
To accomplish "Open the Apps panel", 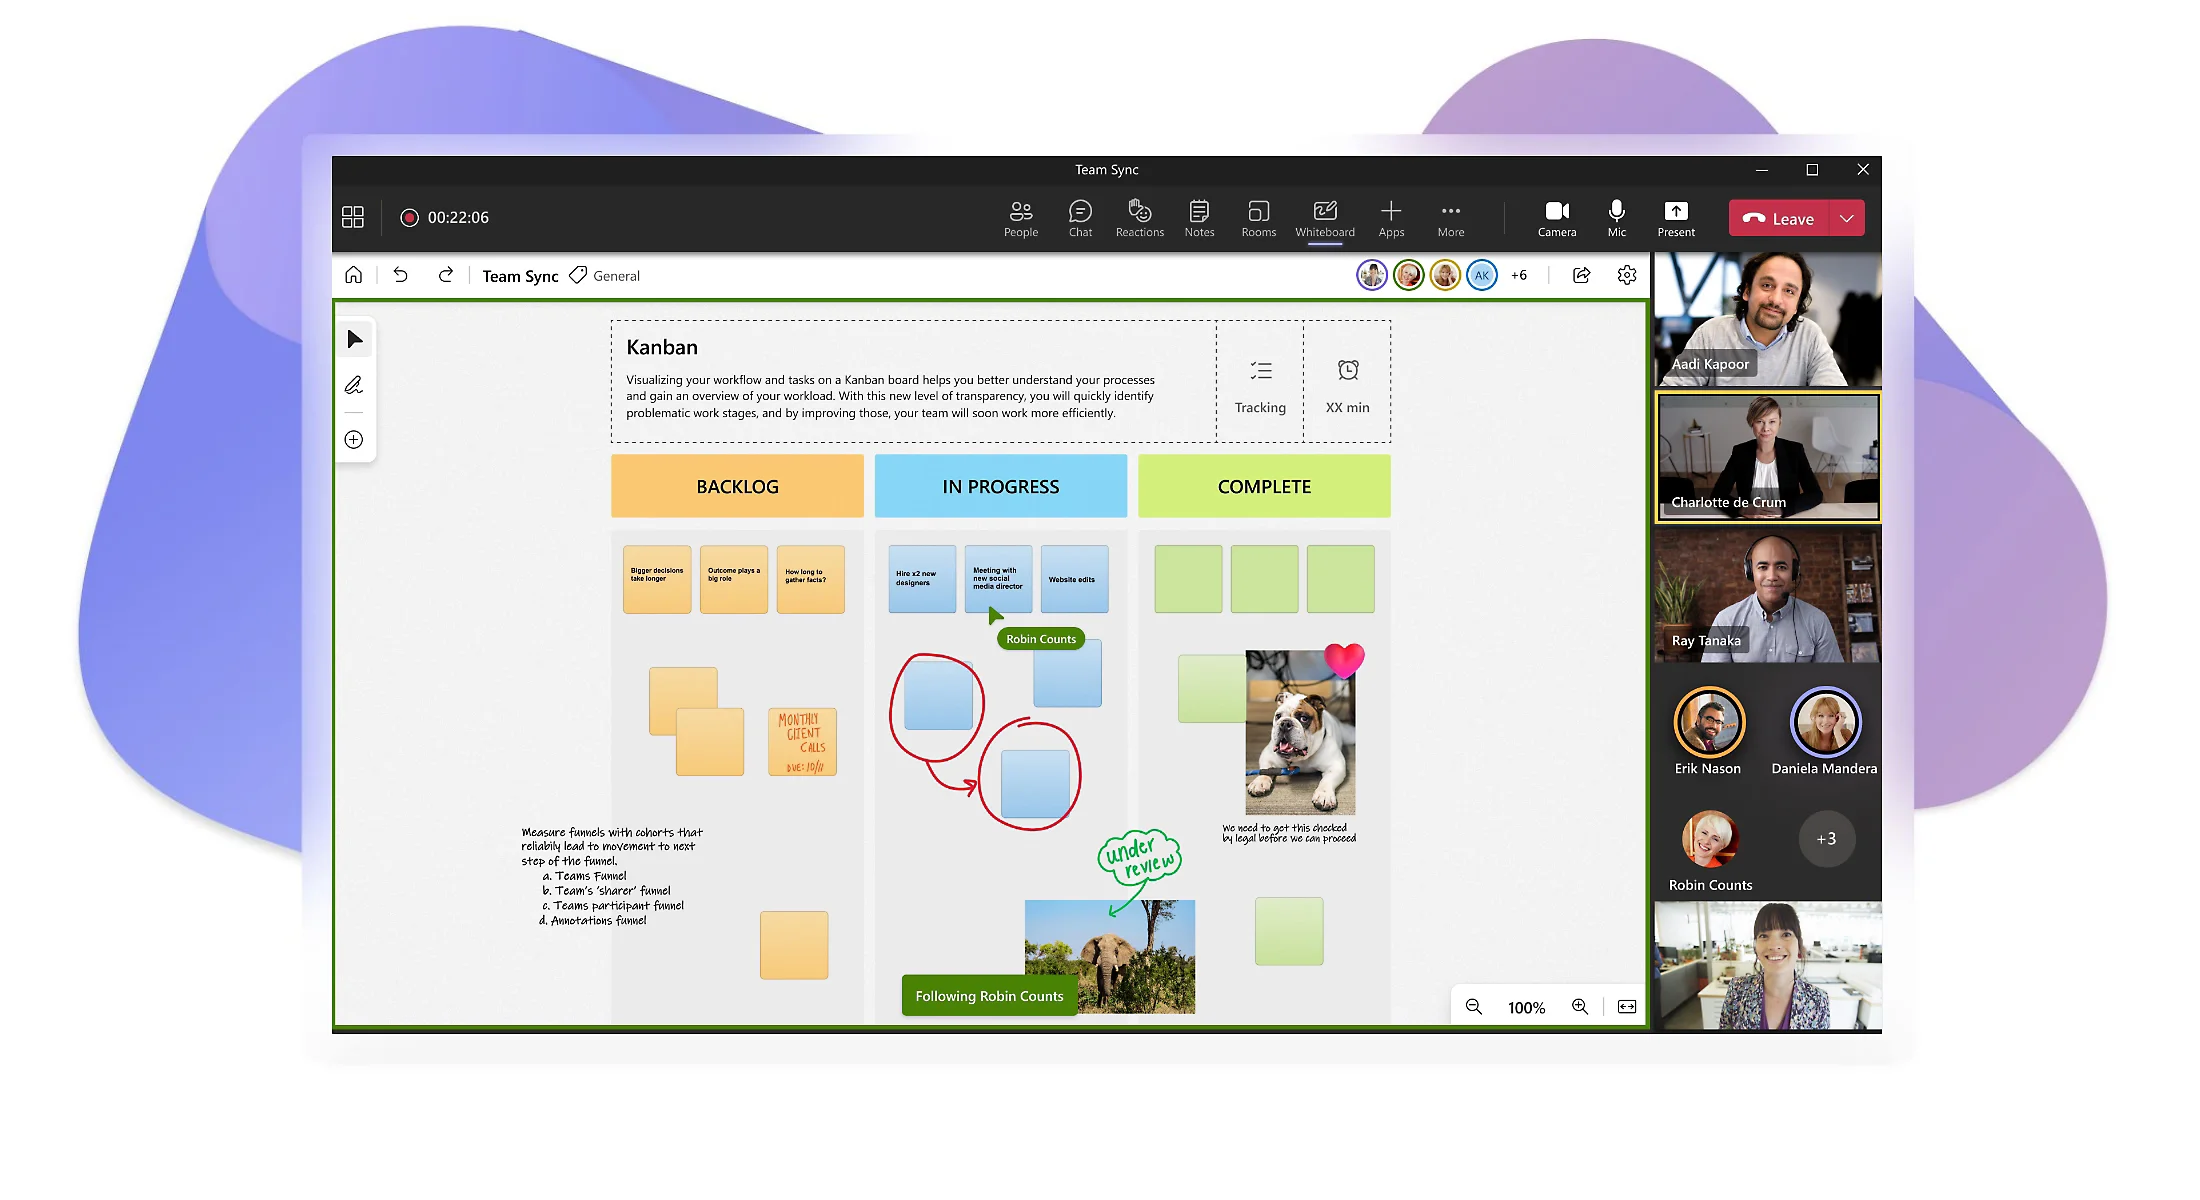I will click(1391, 217).
